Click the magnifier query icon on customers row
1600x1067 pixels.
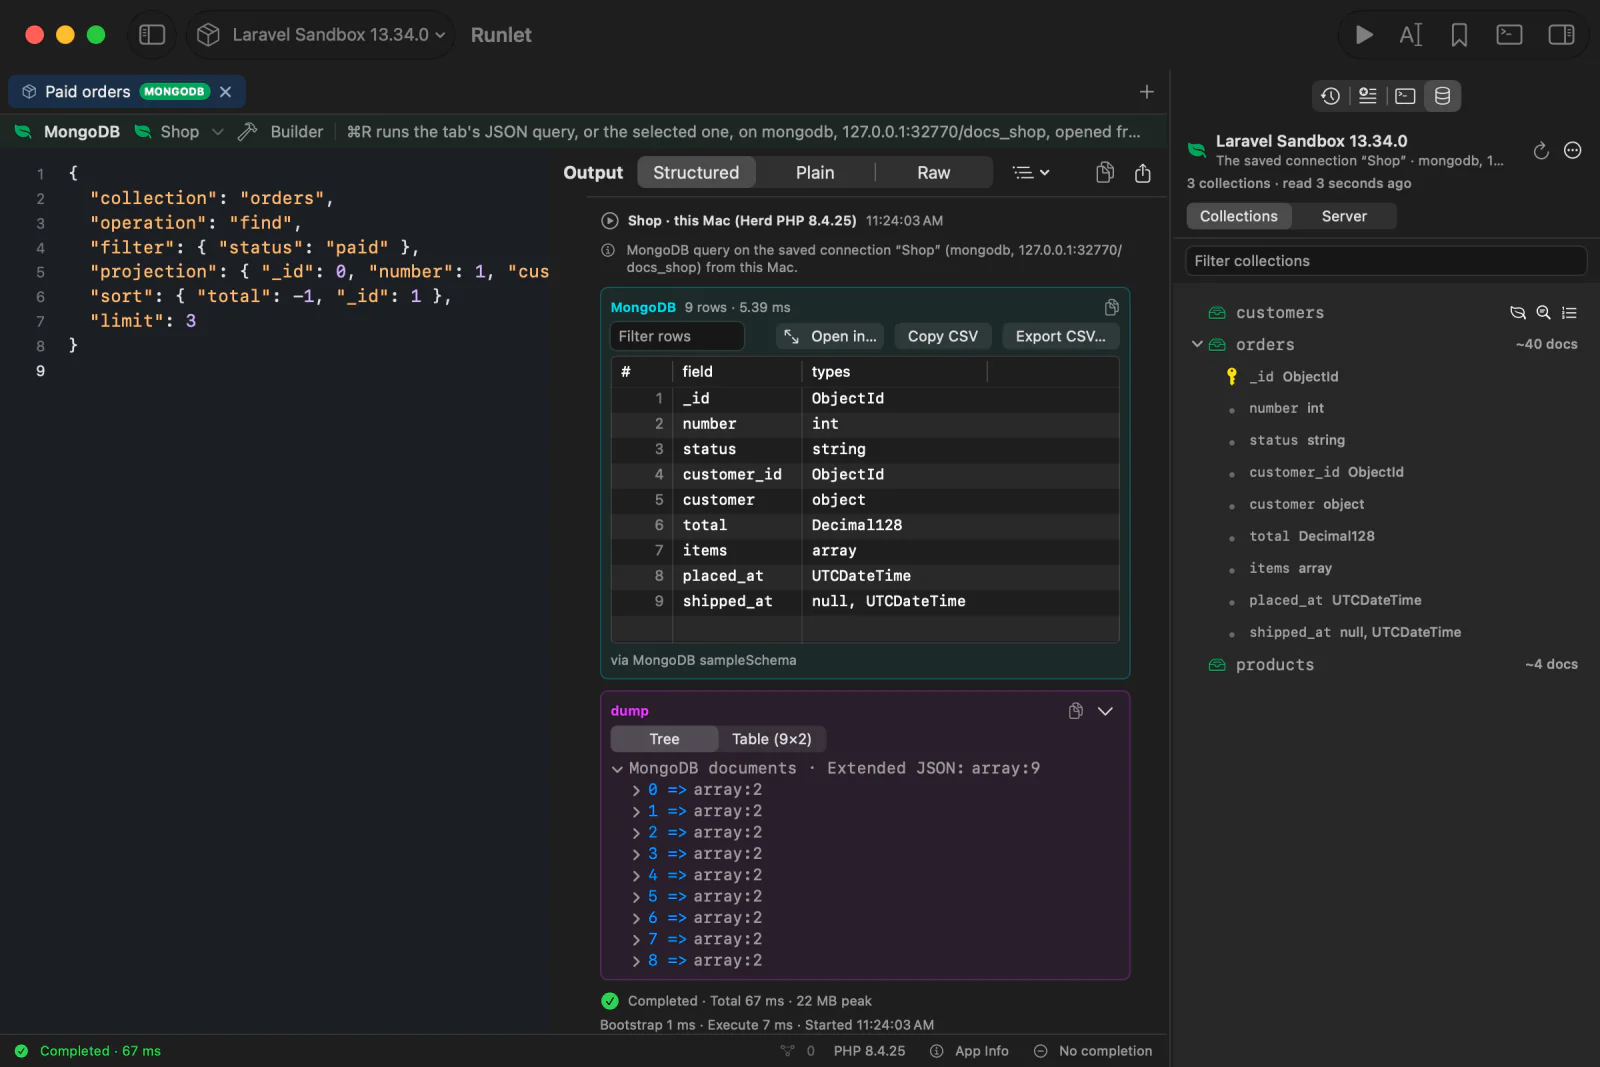pos(1543,313)
